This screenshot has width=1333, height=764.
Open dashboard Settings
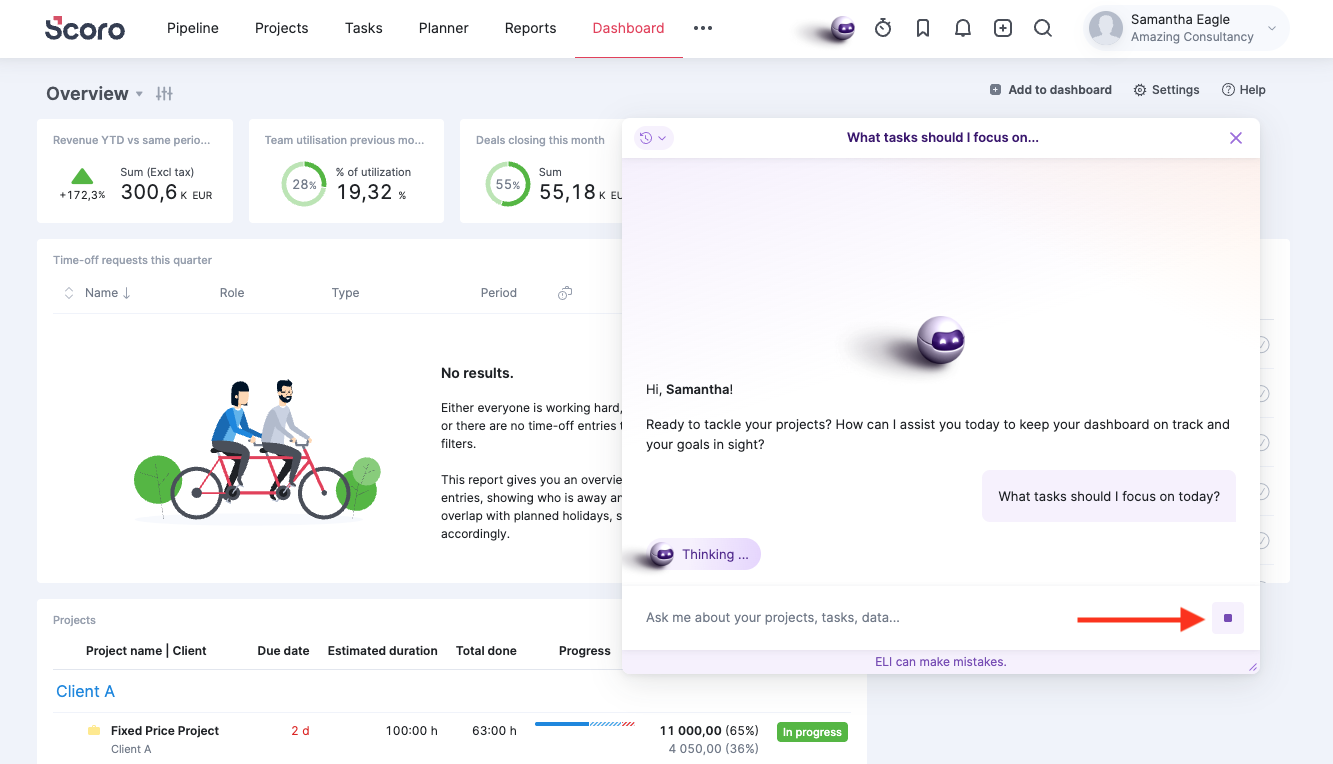(1166, 90)
